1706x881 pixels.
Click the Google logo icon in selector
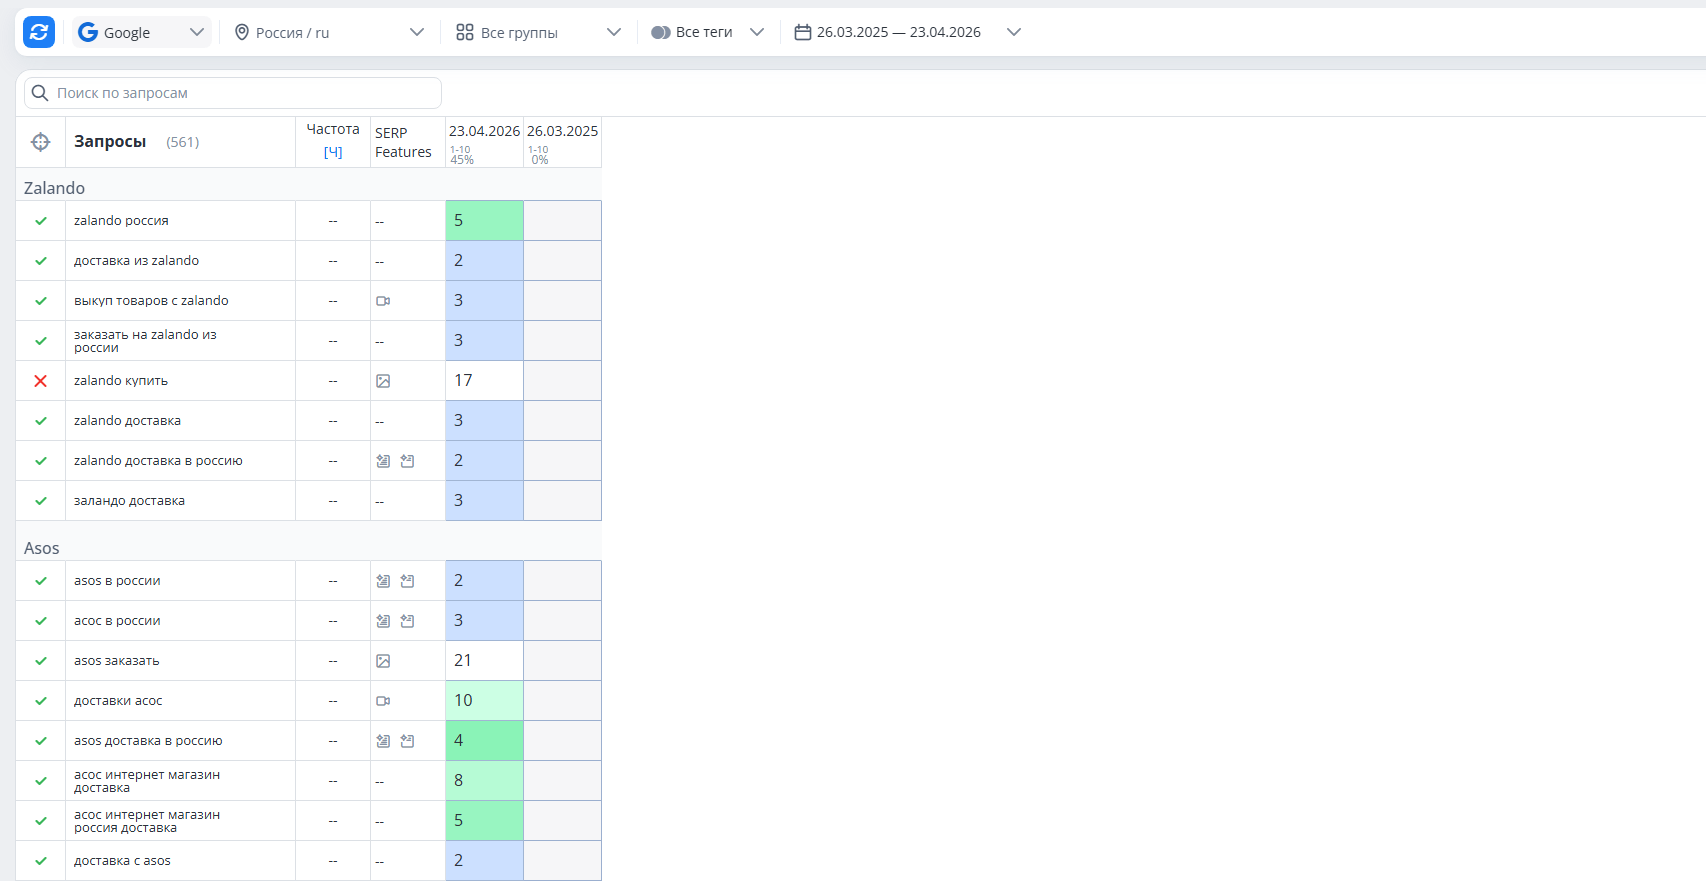click(x=88, y=32)
